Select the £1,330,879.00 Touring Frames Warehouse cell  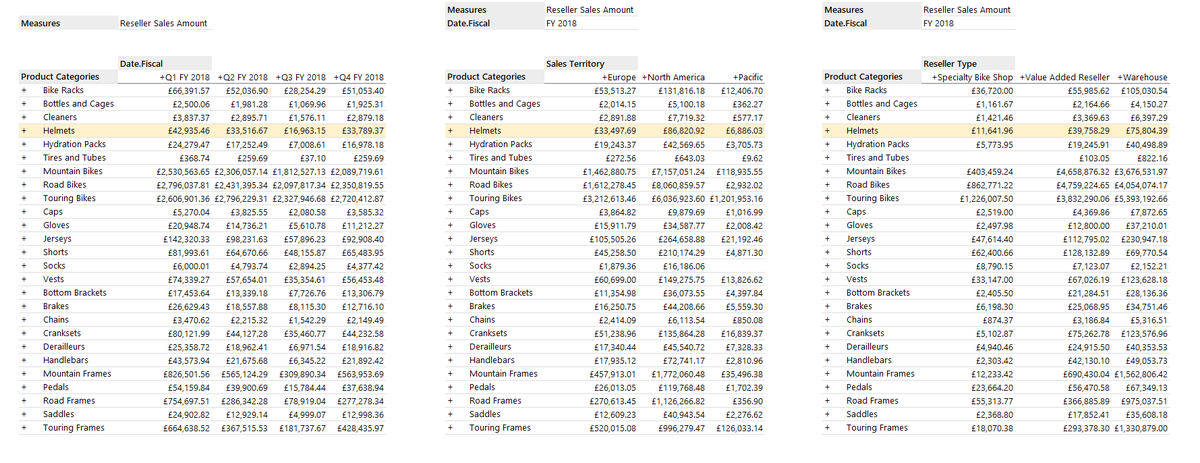(x=1140, y=428)
